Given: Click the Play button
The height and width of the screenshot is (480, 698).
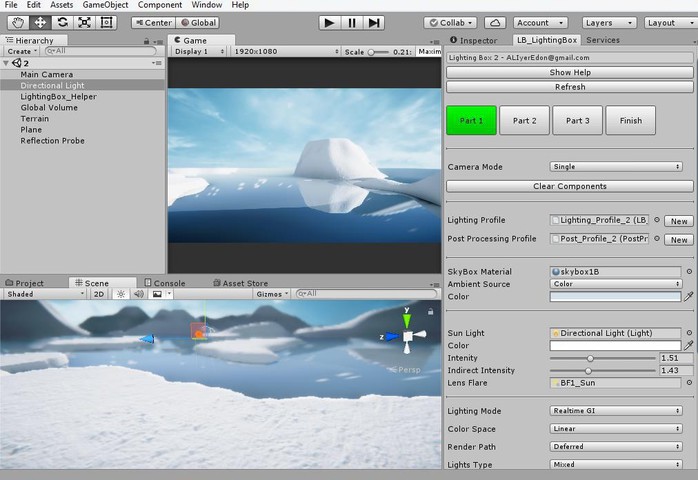Looking at the screenshot, I should click(329, 23).
